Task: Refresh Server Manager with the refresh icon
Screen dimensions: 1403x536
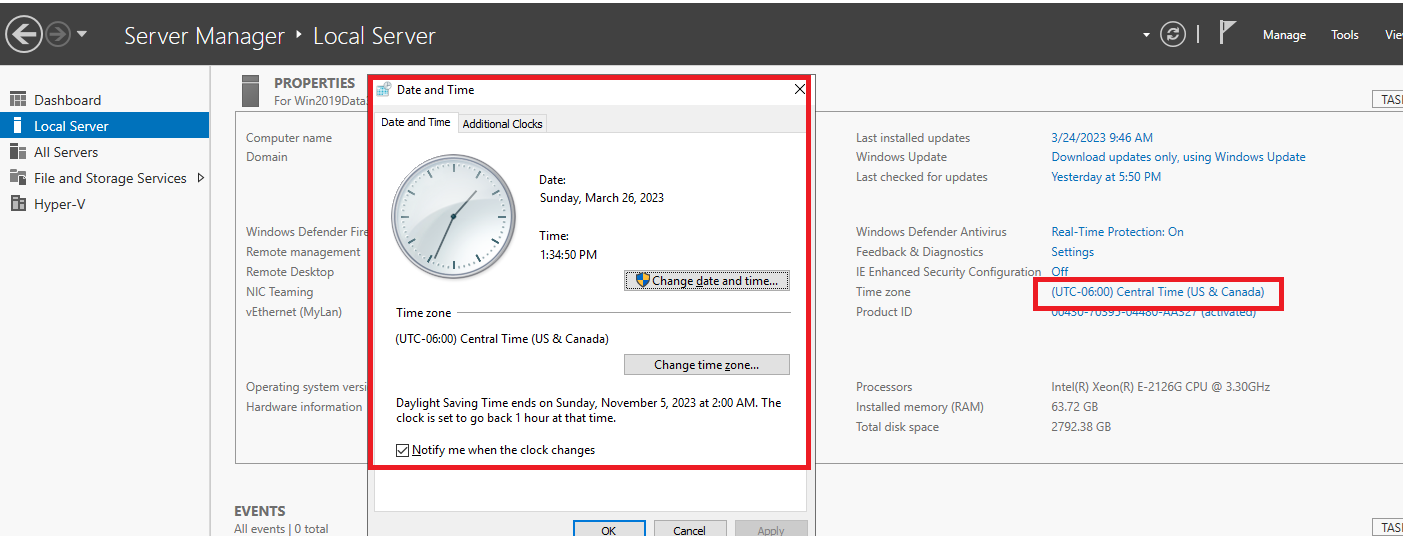Action: 1172,35
